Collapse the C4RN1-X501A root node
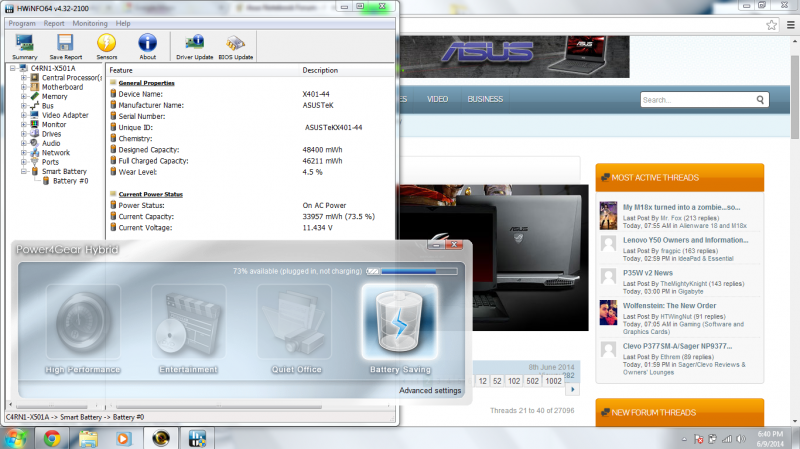 (x=13, y=68)
